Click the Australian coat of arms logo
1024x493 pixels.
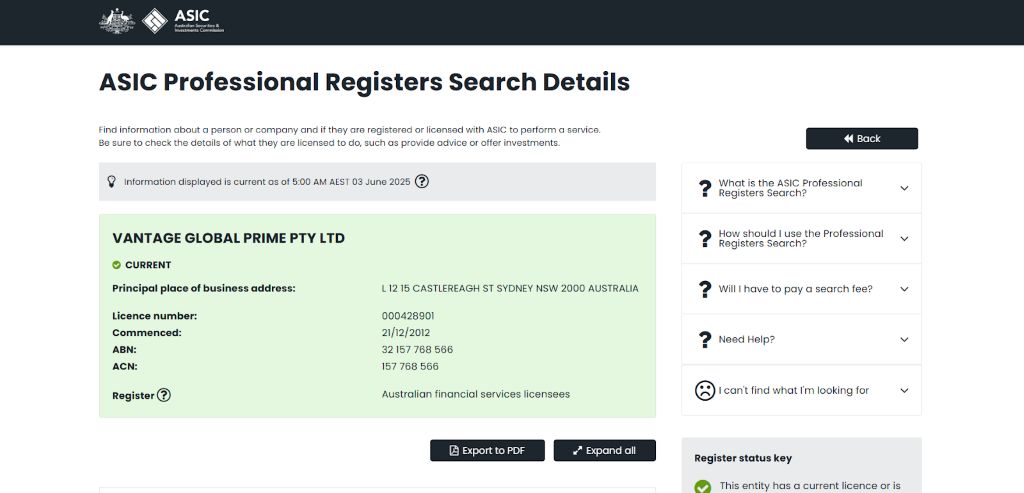[117, 21]
